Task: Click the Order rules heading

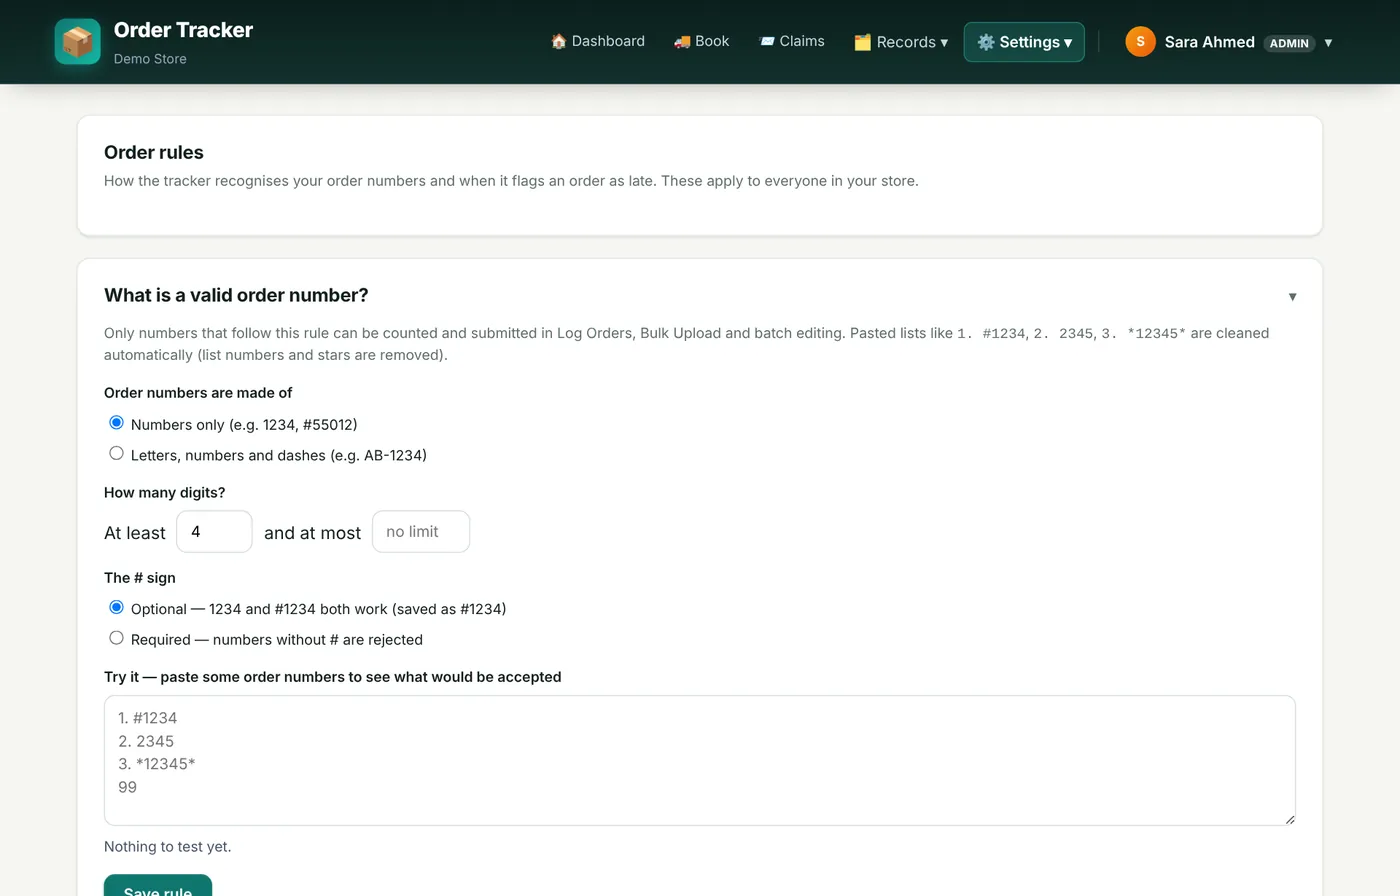Action: (154, 152)
